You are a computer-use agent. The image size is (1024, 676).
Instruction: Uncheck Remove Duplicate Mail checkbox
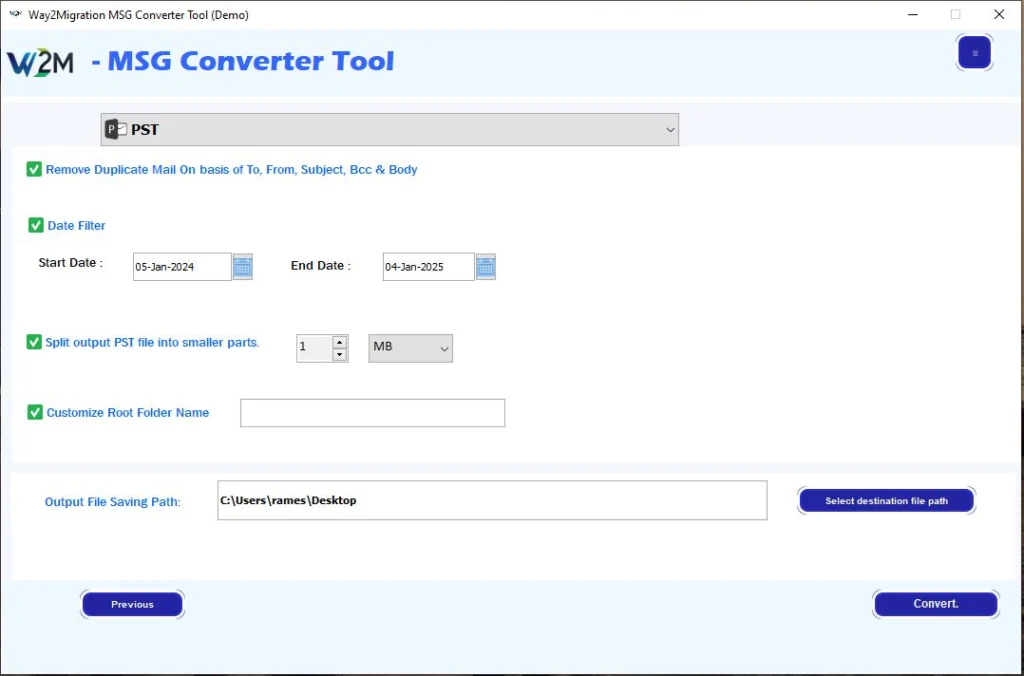point(34,170)
